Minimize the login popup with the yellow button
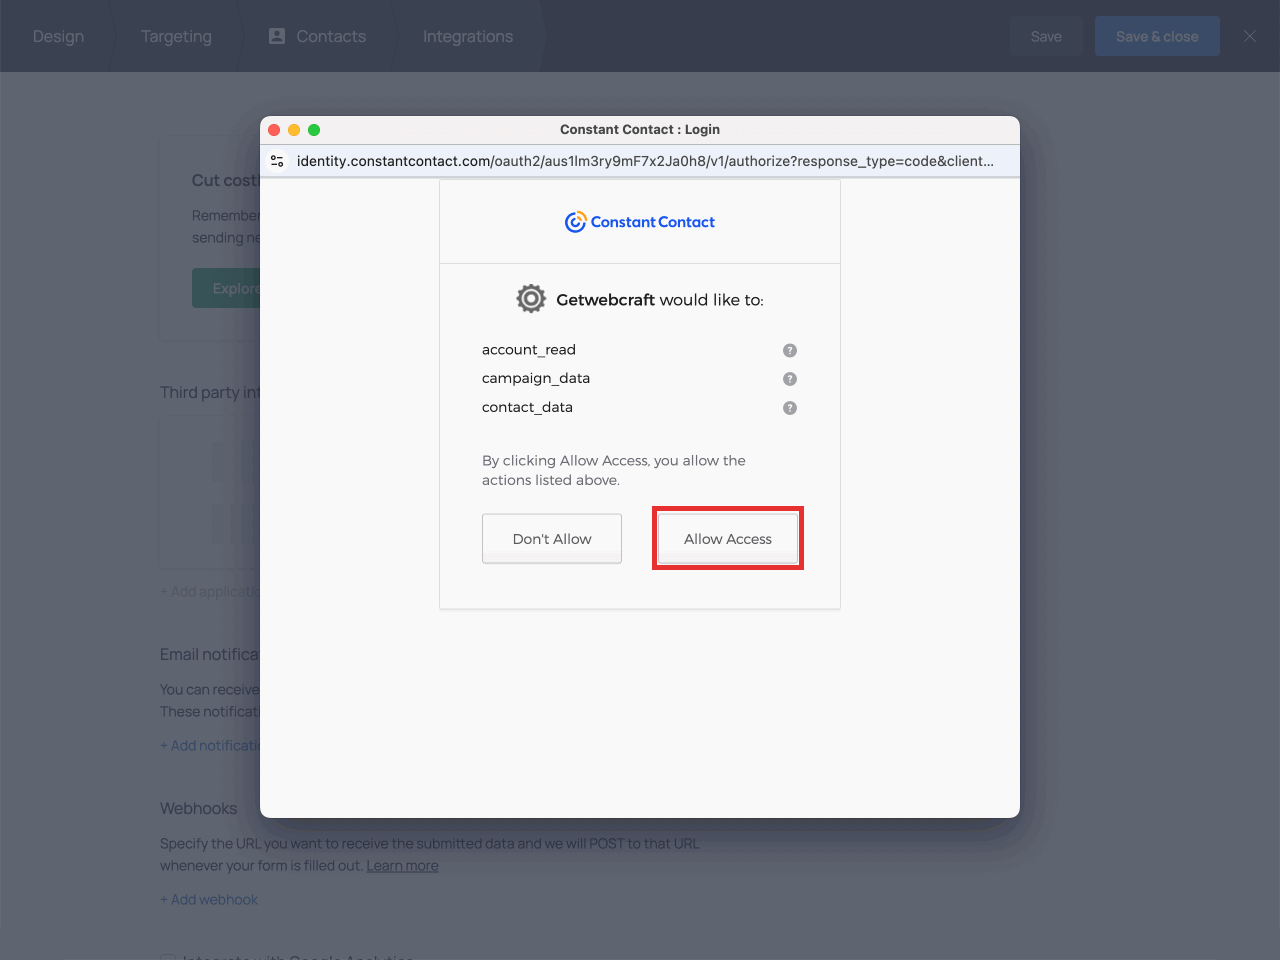 294,130
